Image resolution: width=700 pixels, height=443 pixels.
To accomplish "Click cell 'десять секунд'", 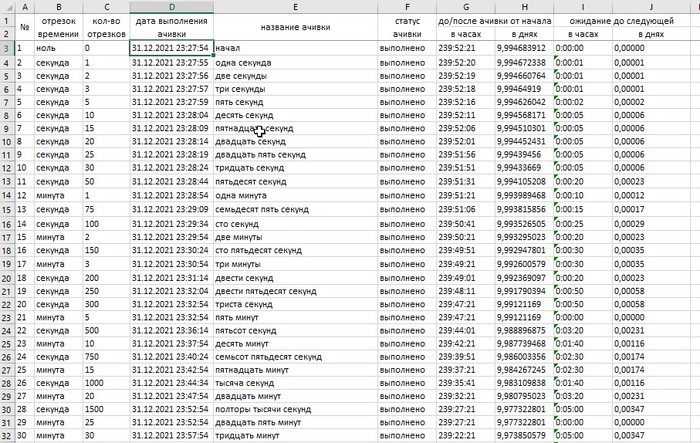I will (x=296, y=115).
